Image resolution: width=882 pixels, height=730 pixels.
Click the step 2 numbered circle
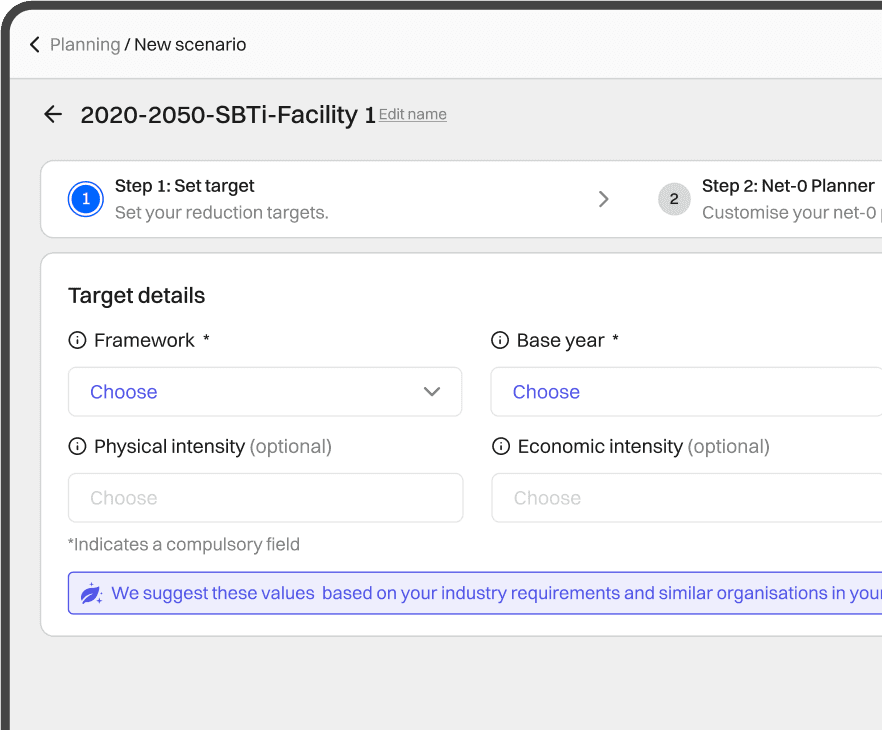(x=674, y=199)
